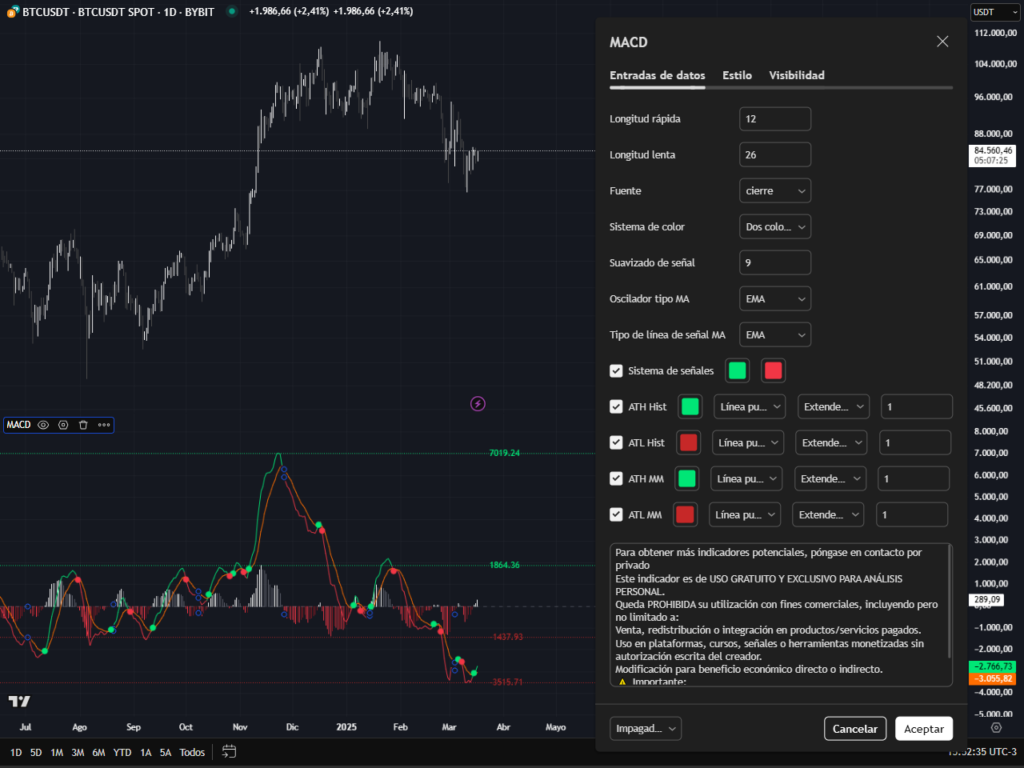Change the ATL Hist color swatch
The width and height of the screenshot is (1024, 768).
(x=688, y=443)
